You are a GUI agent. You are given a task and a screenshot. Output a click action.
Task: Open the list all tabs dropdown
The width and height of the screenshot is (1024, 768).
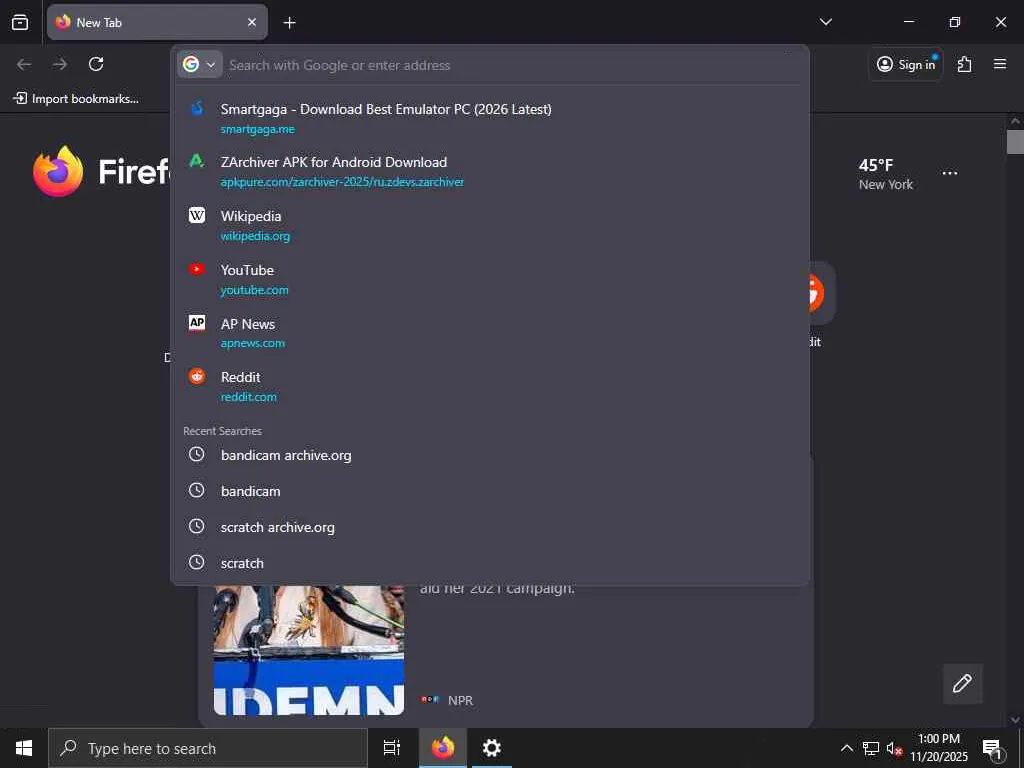click(x=825, y=22)
